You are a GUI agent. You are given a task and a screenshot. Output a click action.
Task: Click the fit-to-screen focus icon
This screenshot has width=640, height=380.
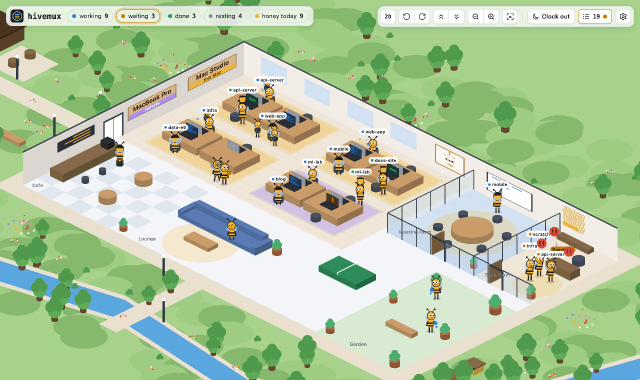tap(510, 17)
